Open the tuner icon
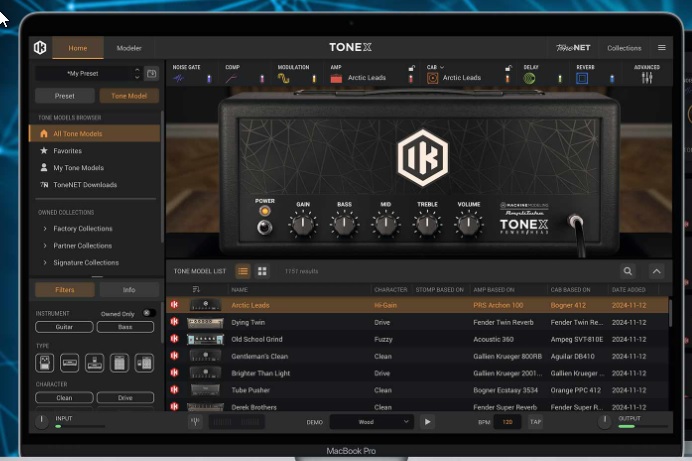Viewport: 692px width, 461px height. [196, 422]
